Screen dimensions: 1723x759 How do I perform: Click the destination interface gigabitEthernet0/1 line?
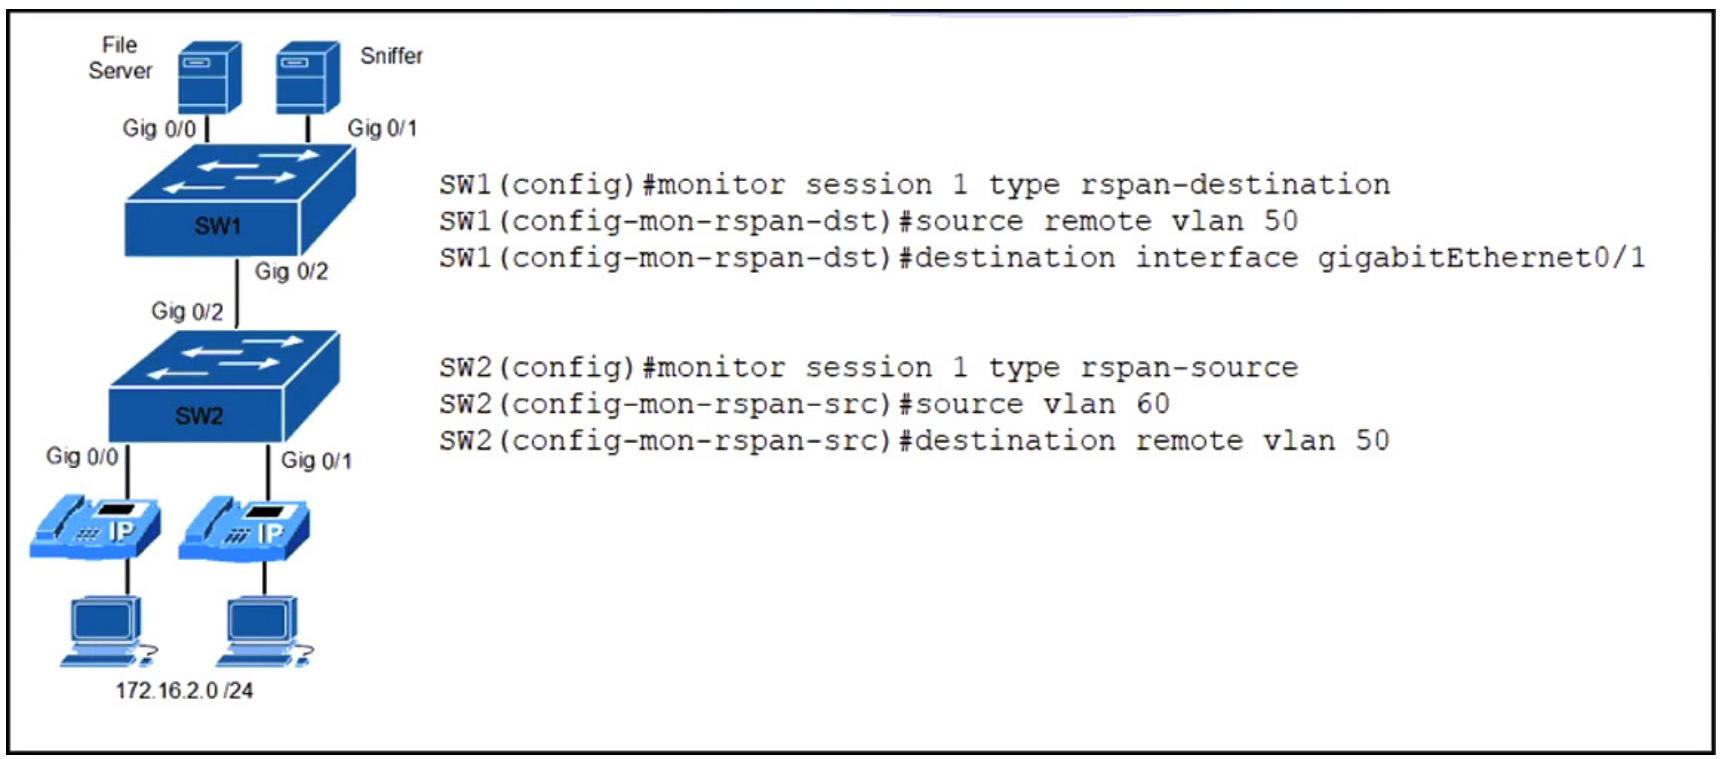pos(1042,258)
